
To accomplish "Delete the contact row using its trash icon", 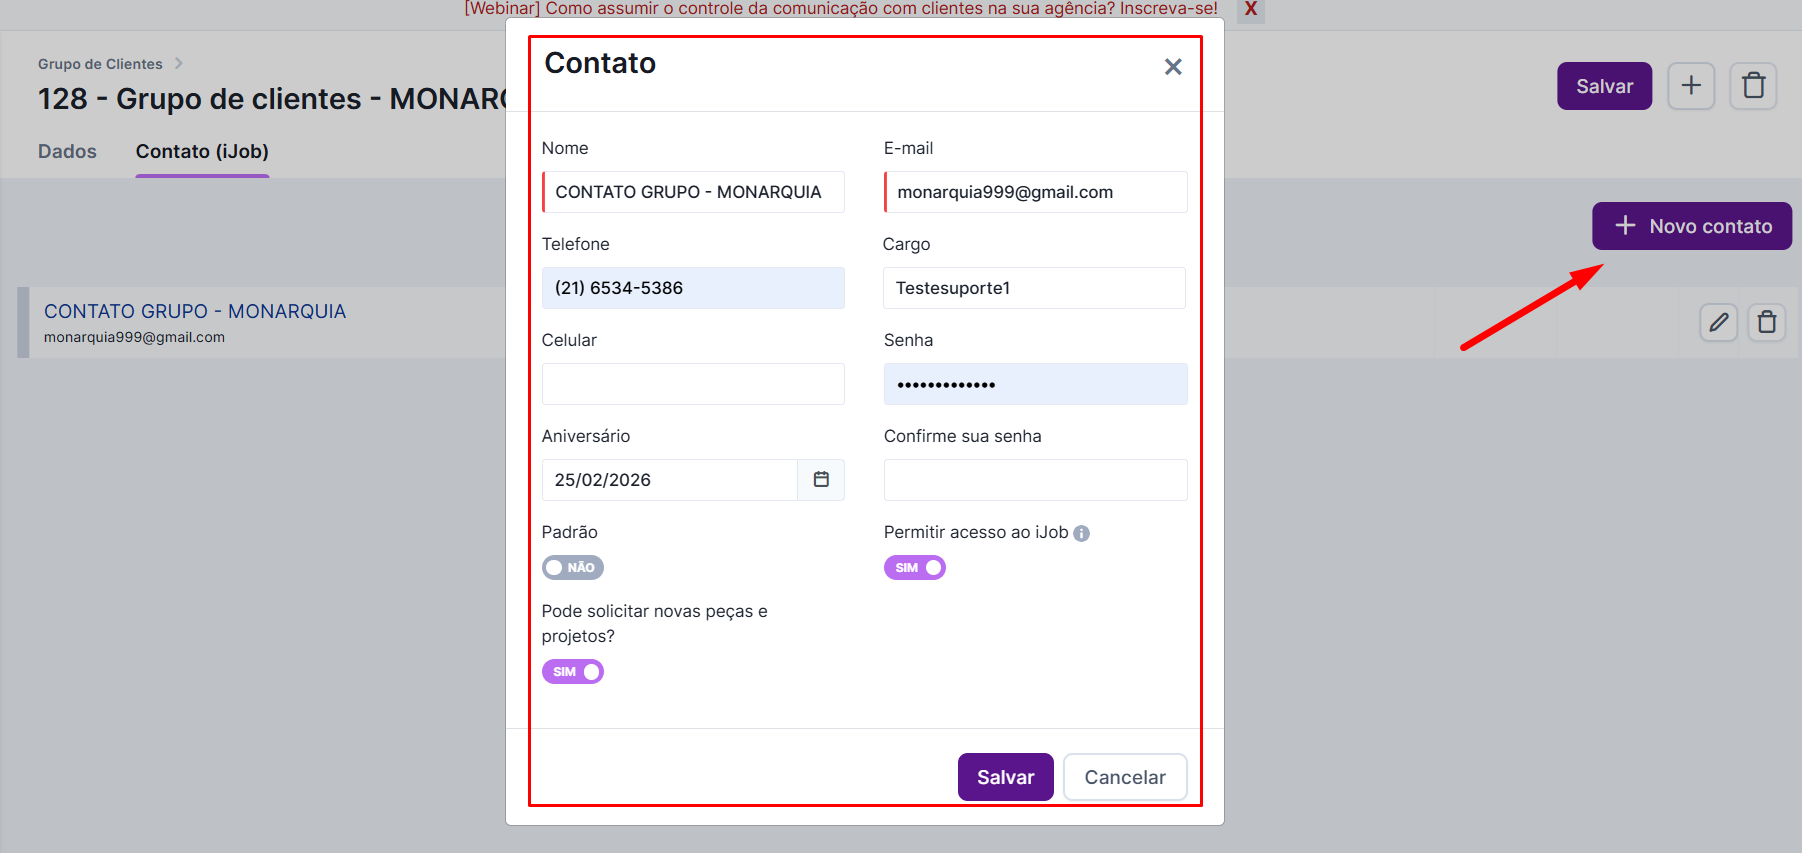I will click(x=1766, y=322).
